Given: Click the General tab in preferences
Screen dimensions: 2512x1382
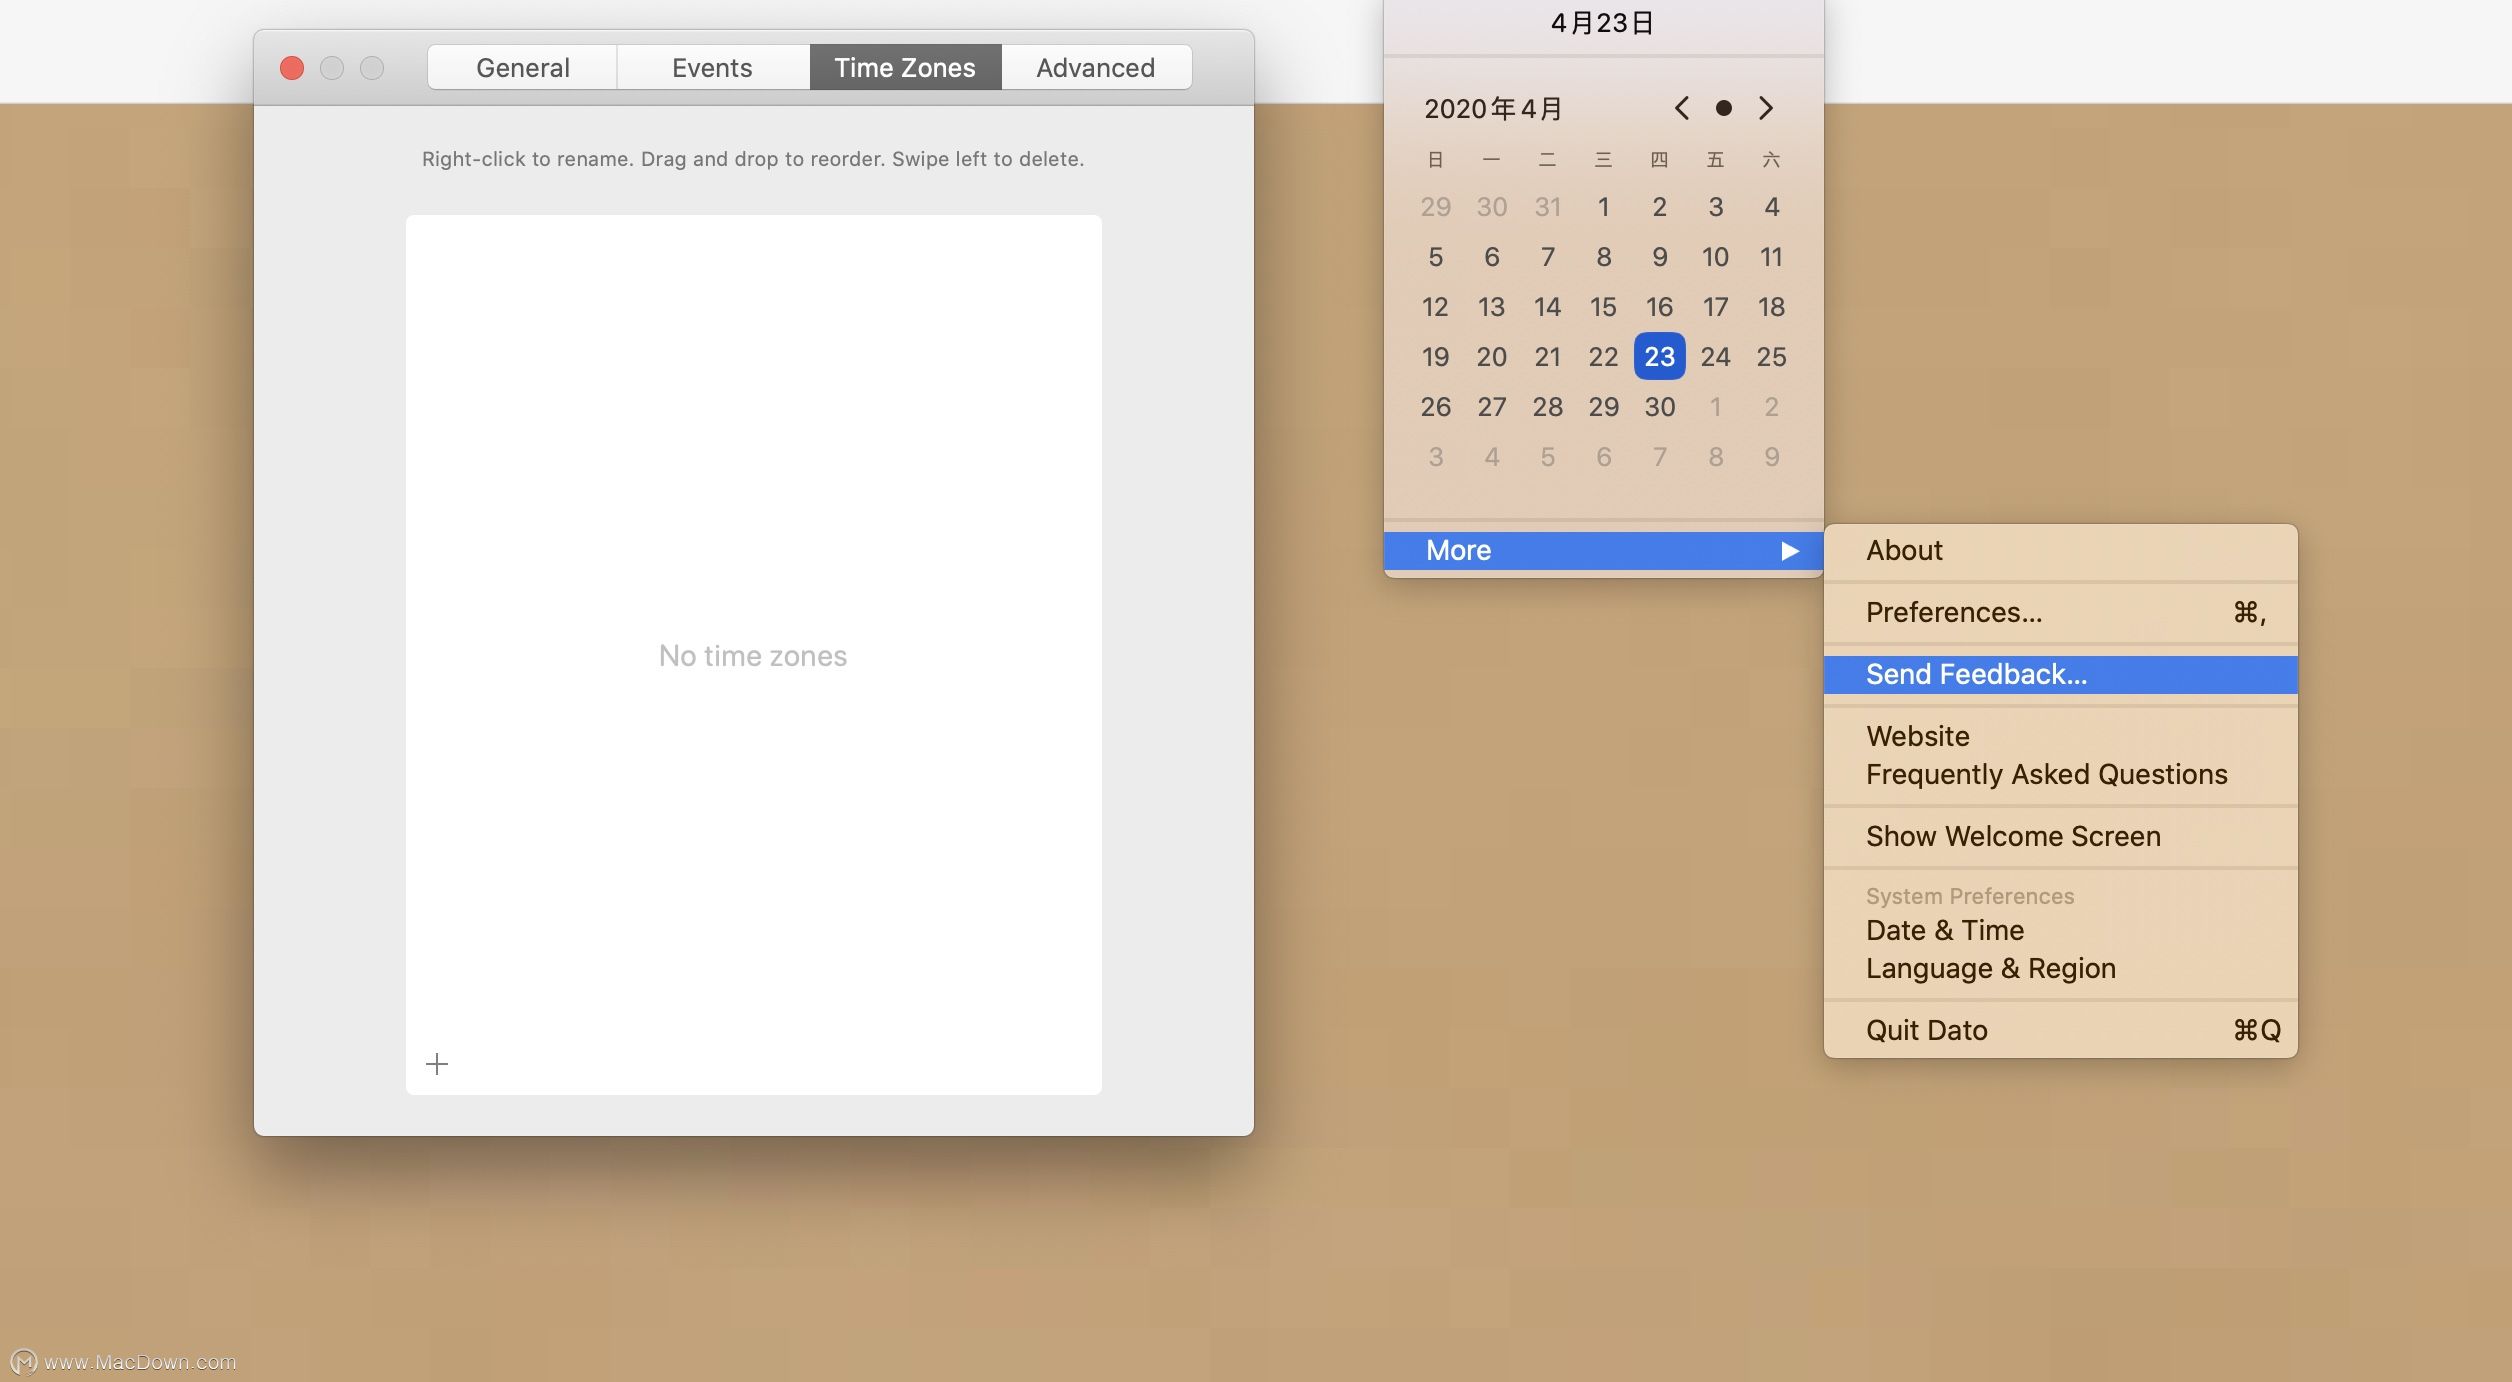Looking at the screenshot, I should pyautogui.click(x=521, y=66).
